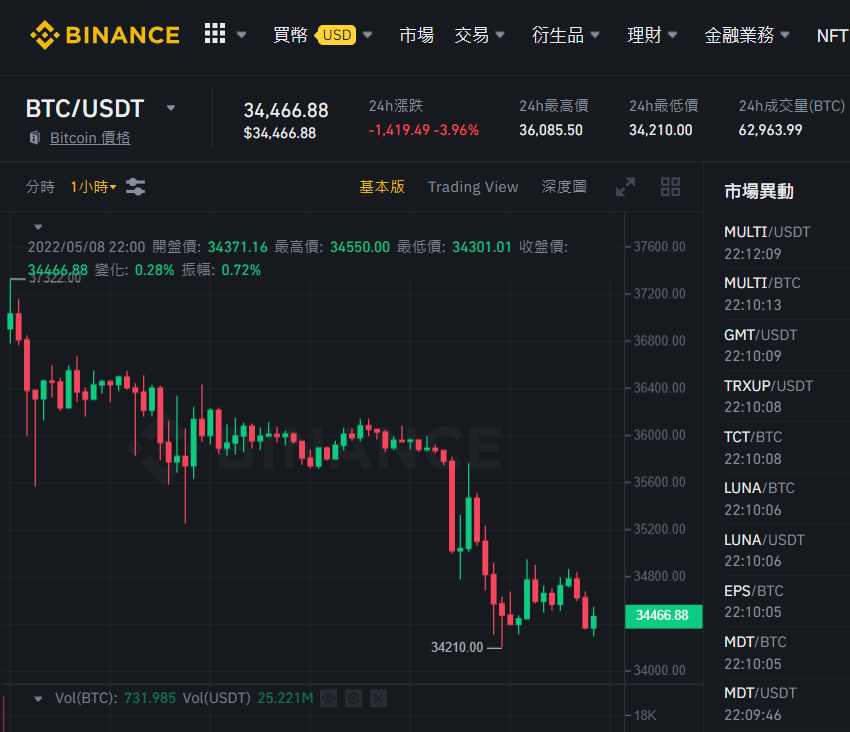Open the NFT menu item

coord(832,36)
